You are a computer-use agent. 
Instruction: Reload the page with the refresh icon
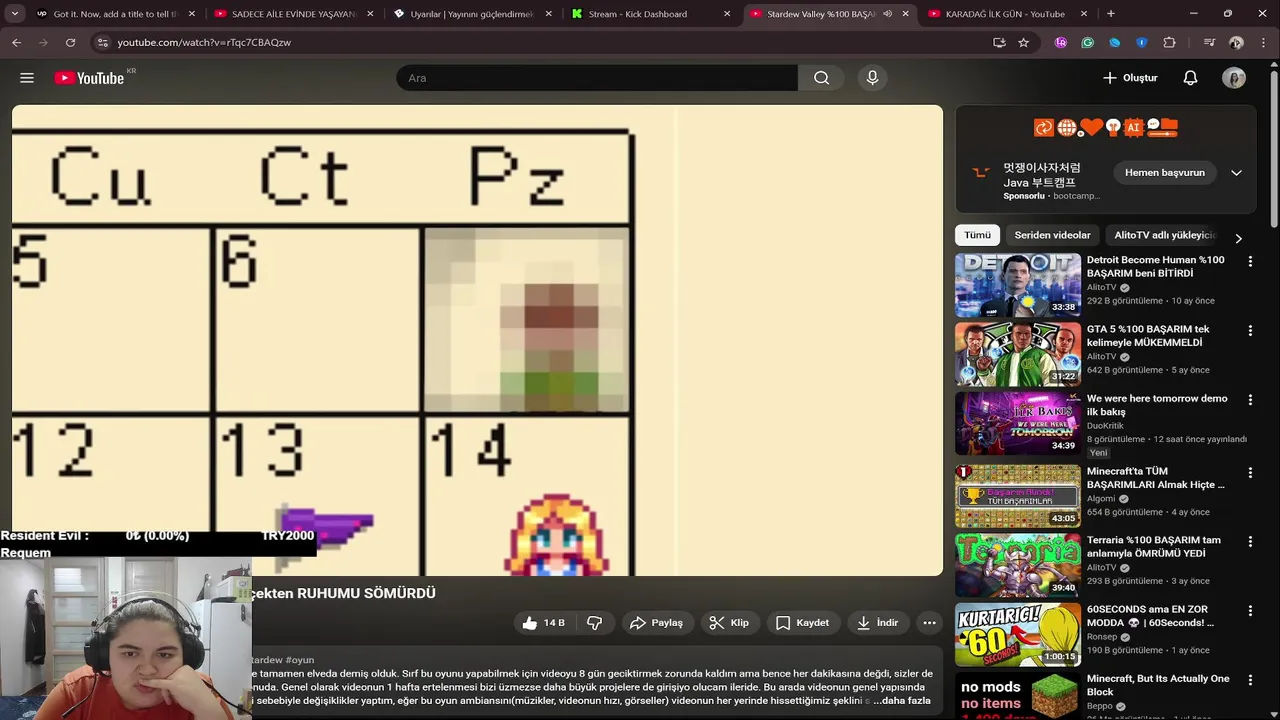tap(70, 42)
